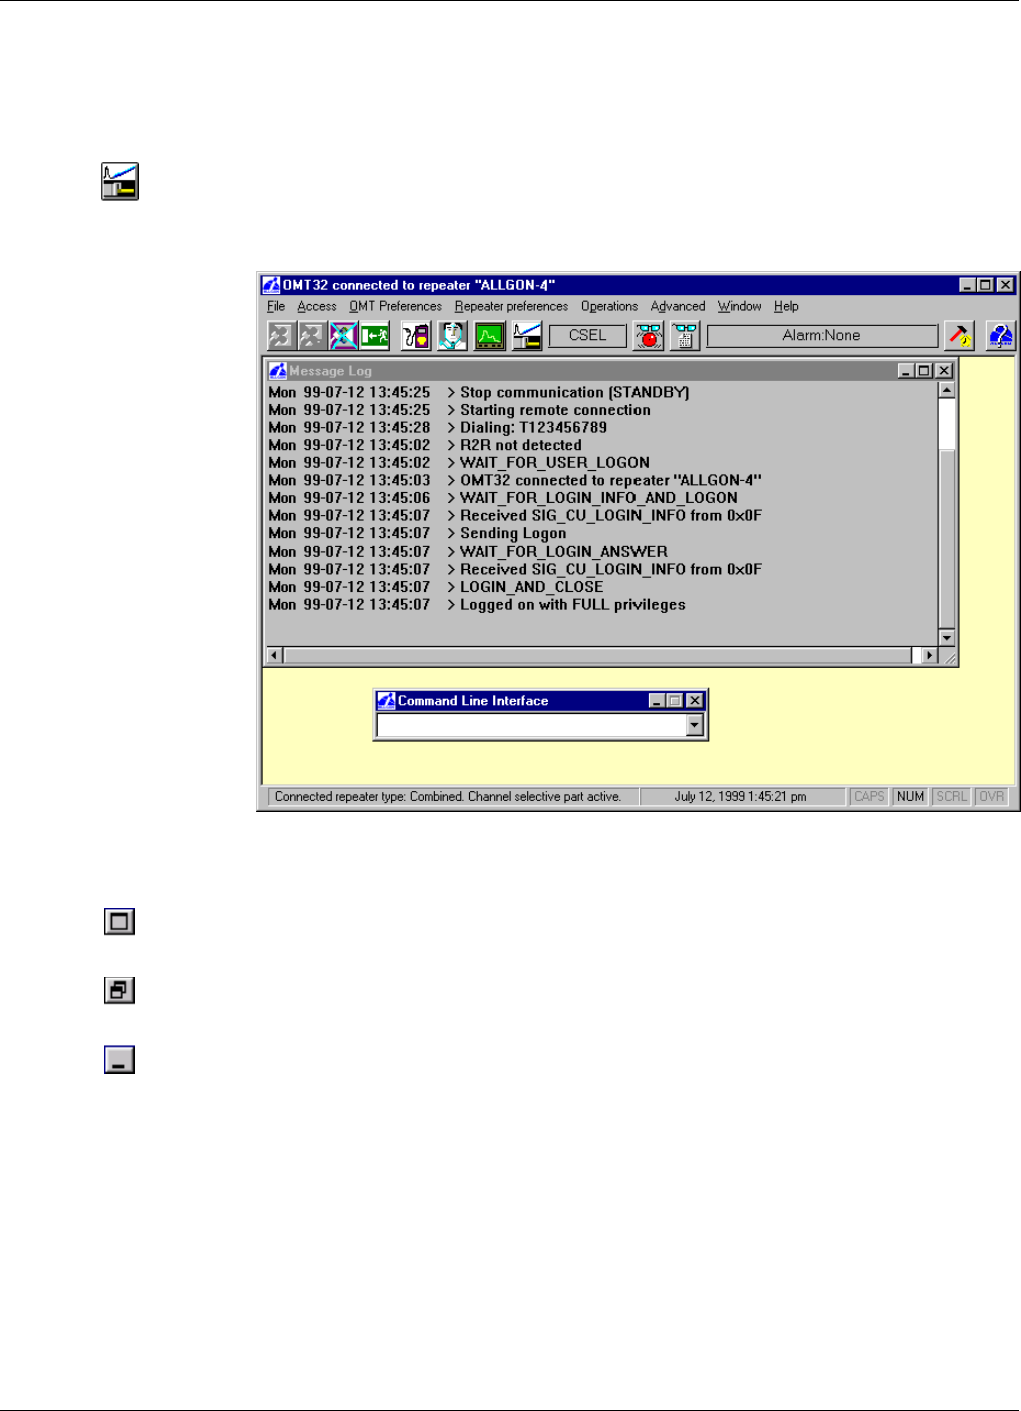Image resolution: width=1021 pixels, height=1411 pixels.
Task: Click the Command Line Interface window system icon
Action: (x=386, y=701)
